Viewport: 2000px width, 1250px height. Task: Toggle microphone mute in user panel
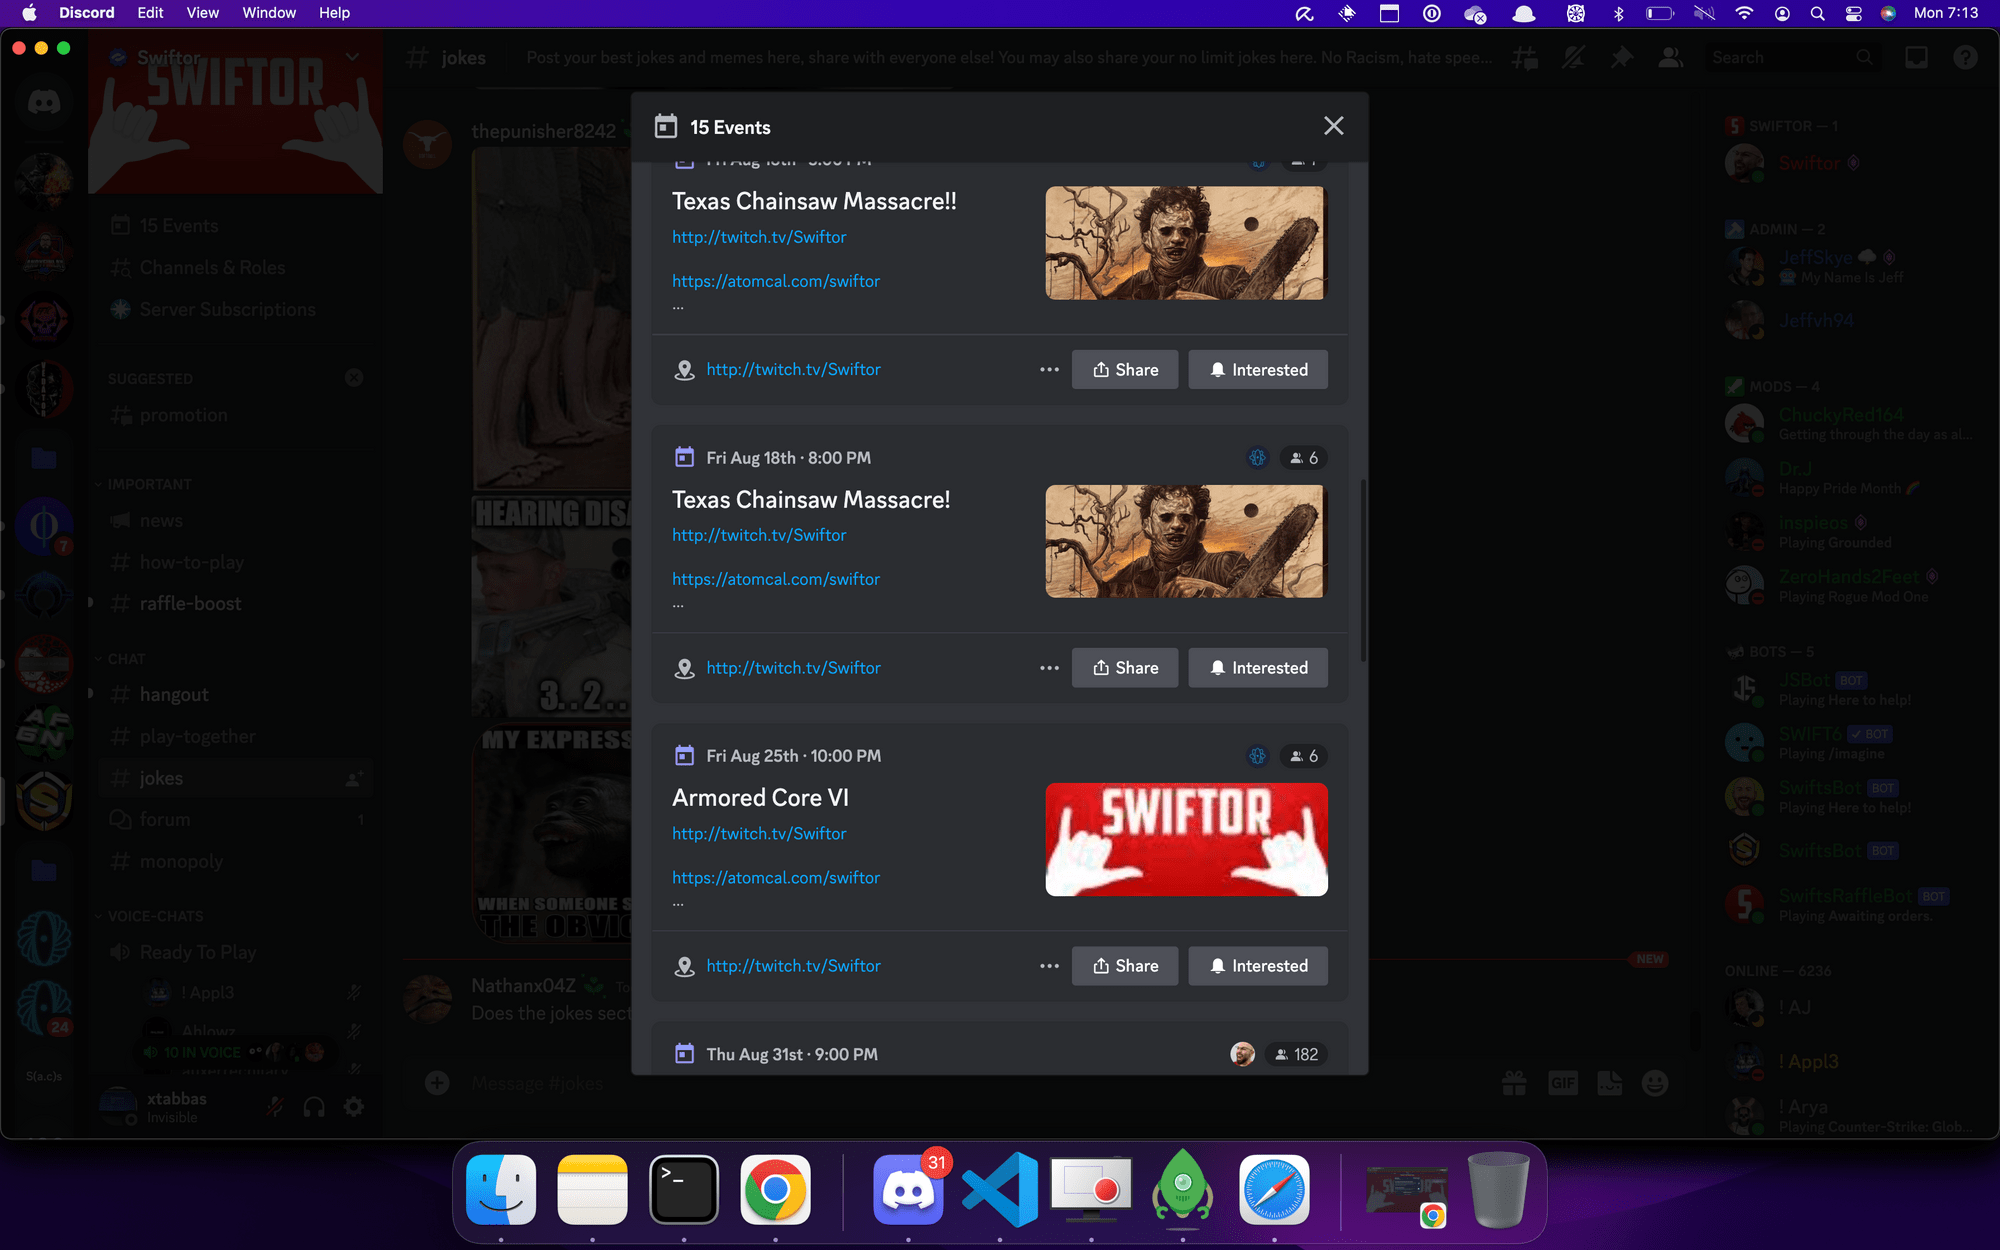tap(274, 1107)
